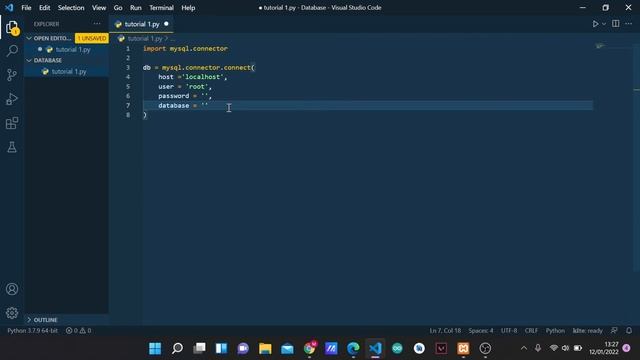The width and height of the screenshot is (640, 360).
Task: Open the Run menu
Action: click(136, 8)
